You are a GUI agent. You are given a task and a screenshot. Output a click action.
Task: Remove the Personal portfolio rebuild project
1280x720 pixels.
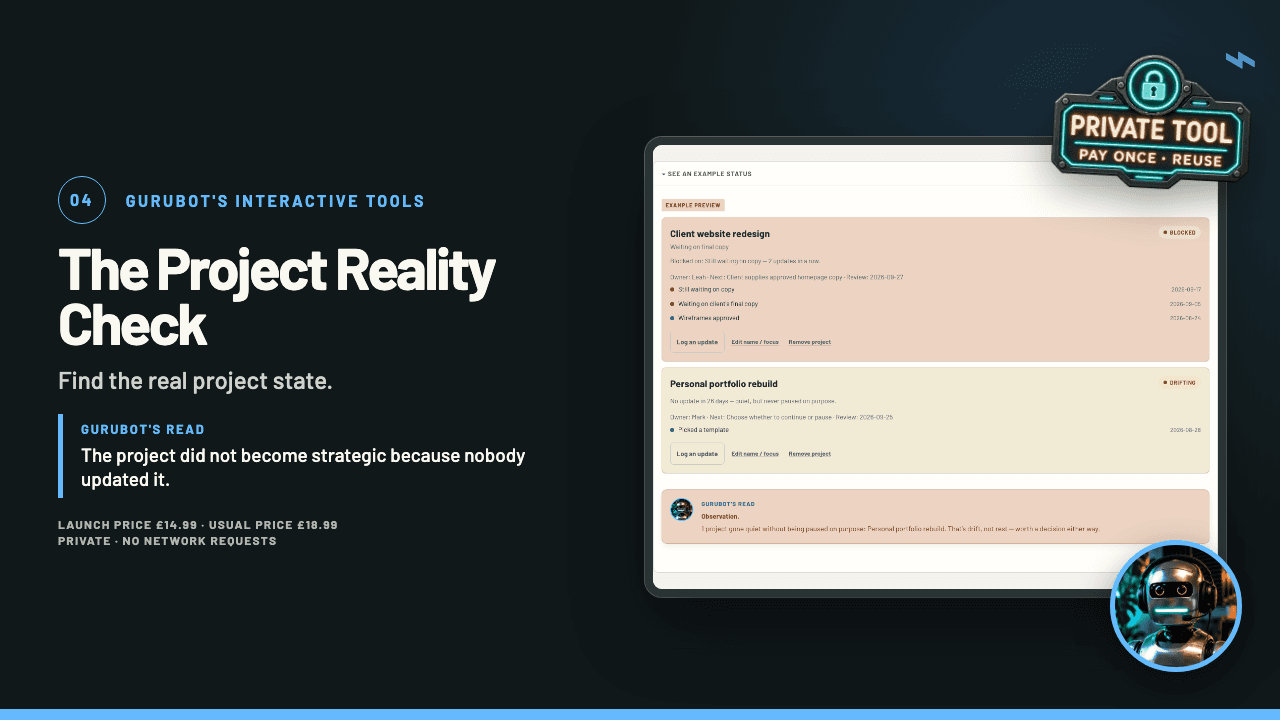tap(809, 454)
